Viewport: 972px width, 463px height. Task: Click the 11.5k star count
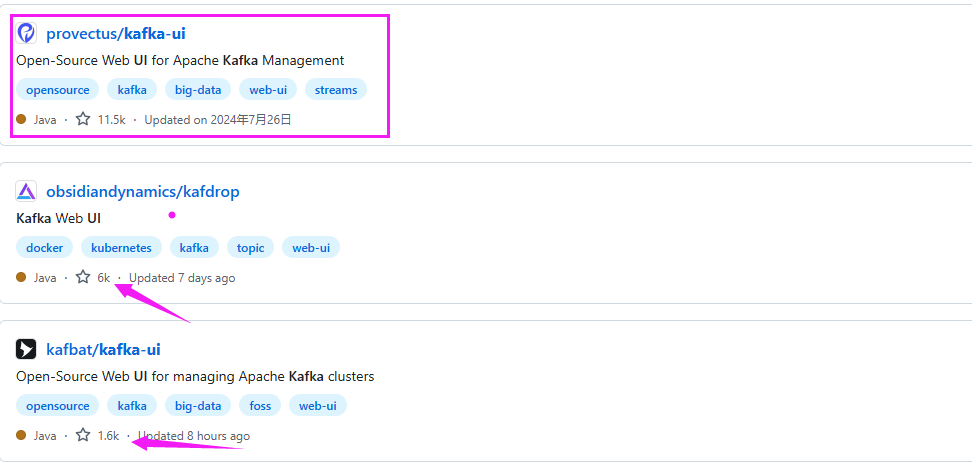pos(112,120)
